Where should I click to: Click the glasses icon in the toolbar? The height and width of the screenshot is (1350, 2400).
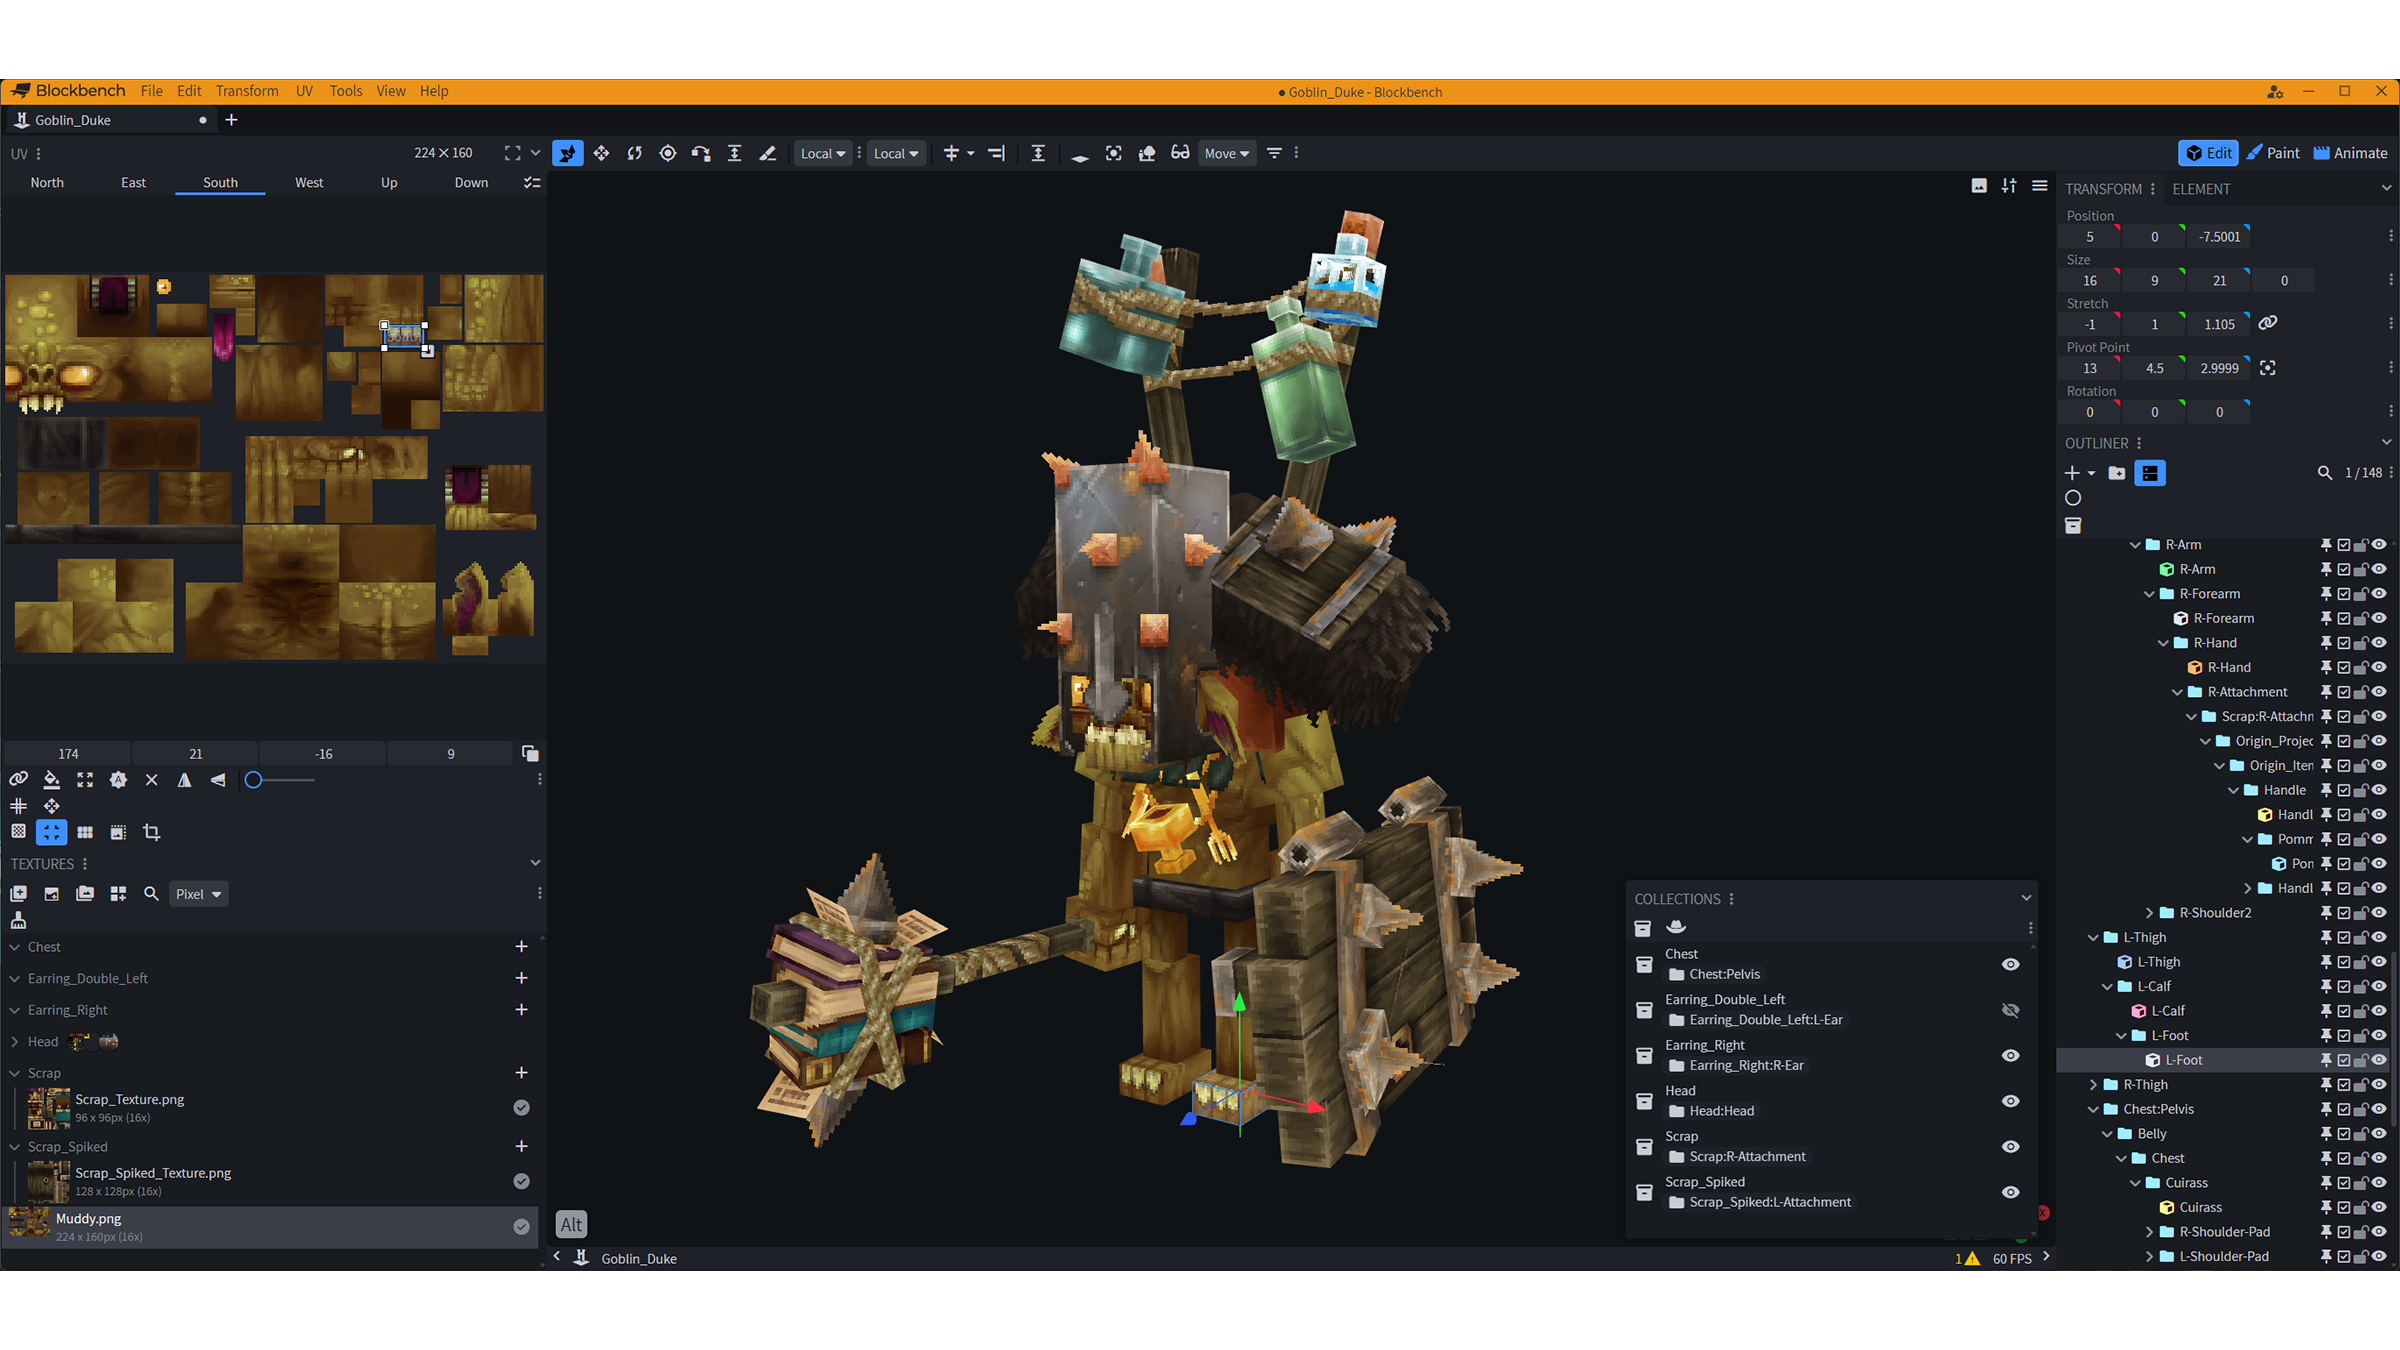1180,153
